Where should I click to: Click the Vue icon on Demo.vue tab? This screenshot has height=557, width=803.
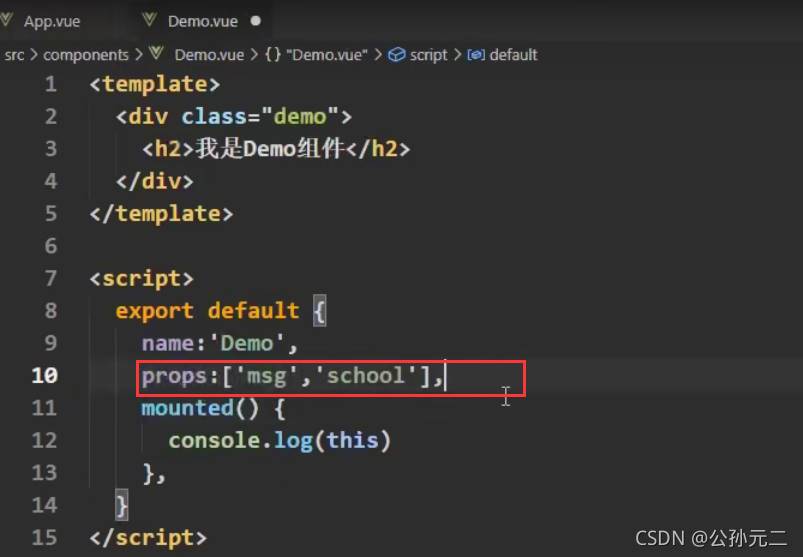pos(150,20)
